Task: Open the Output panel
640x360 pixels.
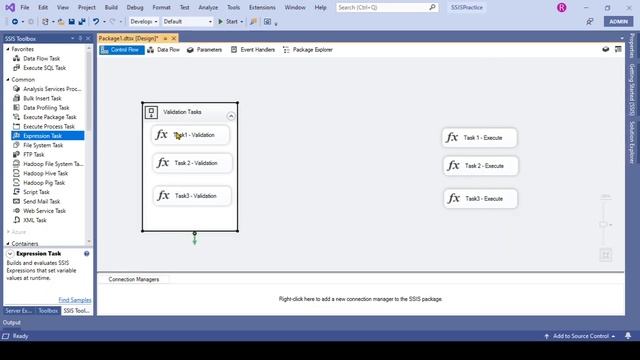Action: (x=11, y=322)
